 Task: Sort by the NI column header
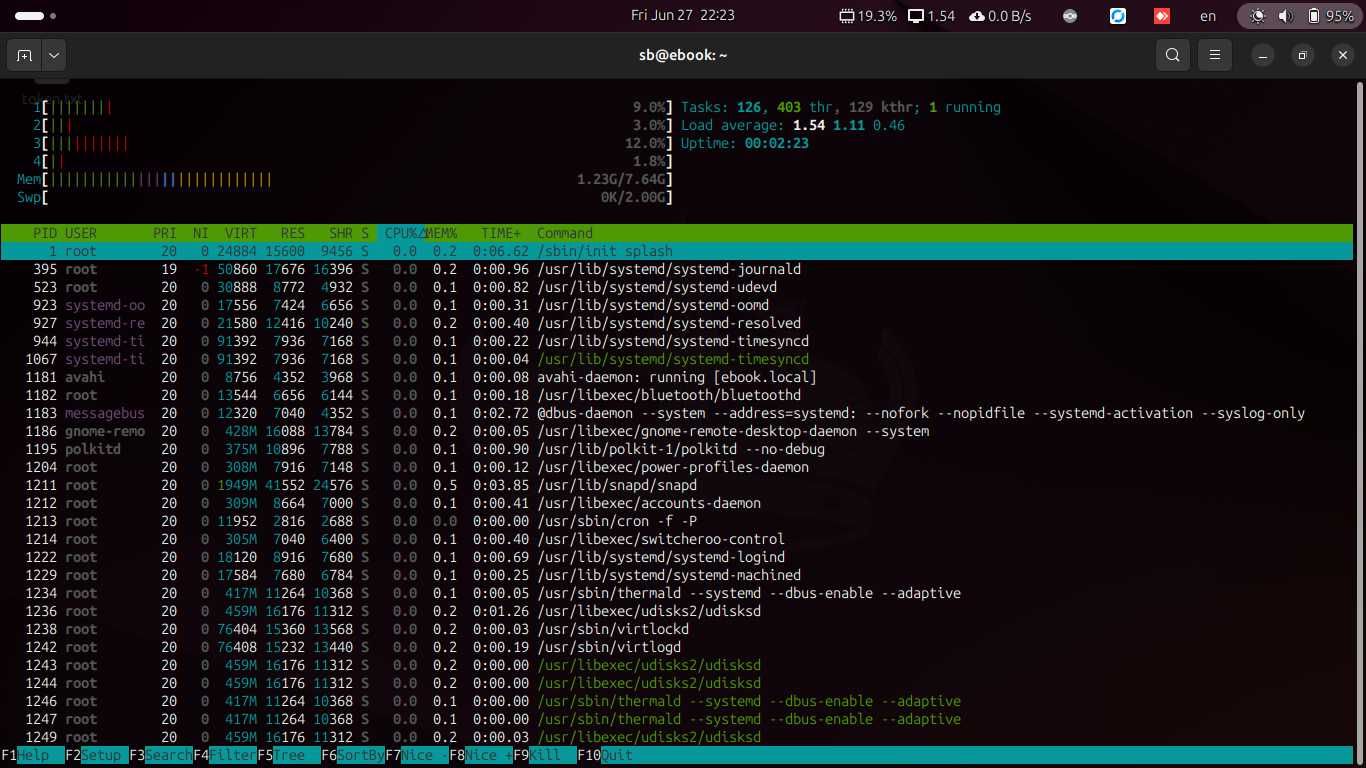pyautogui.click(x=201, y=233)
